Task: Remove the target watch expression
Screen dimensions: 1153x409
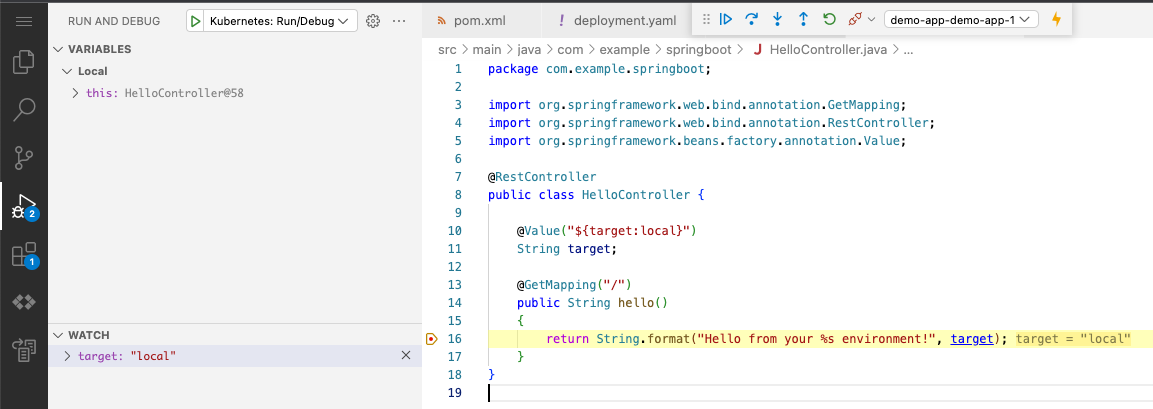Action: tap(405, 355)
